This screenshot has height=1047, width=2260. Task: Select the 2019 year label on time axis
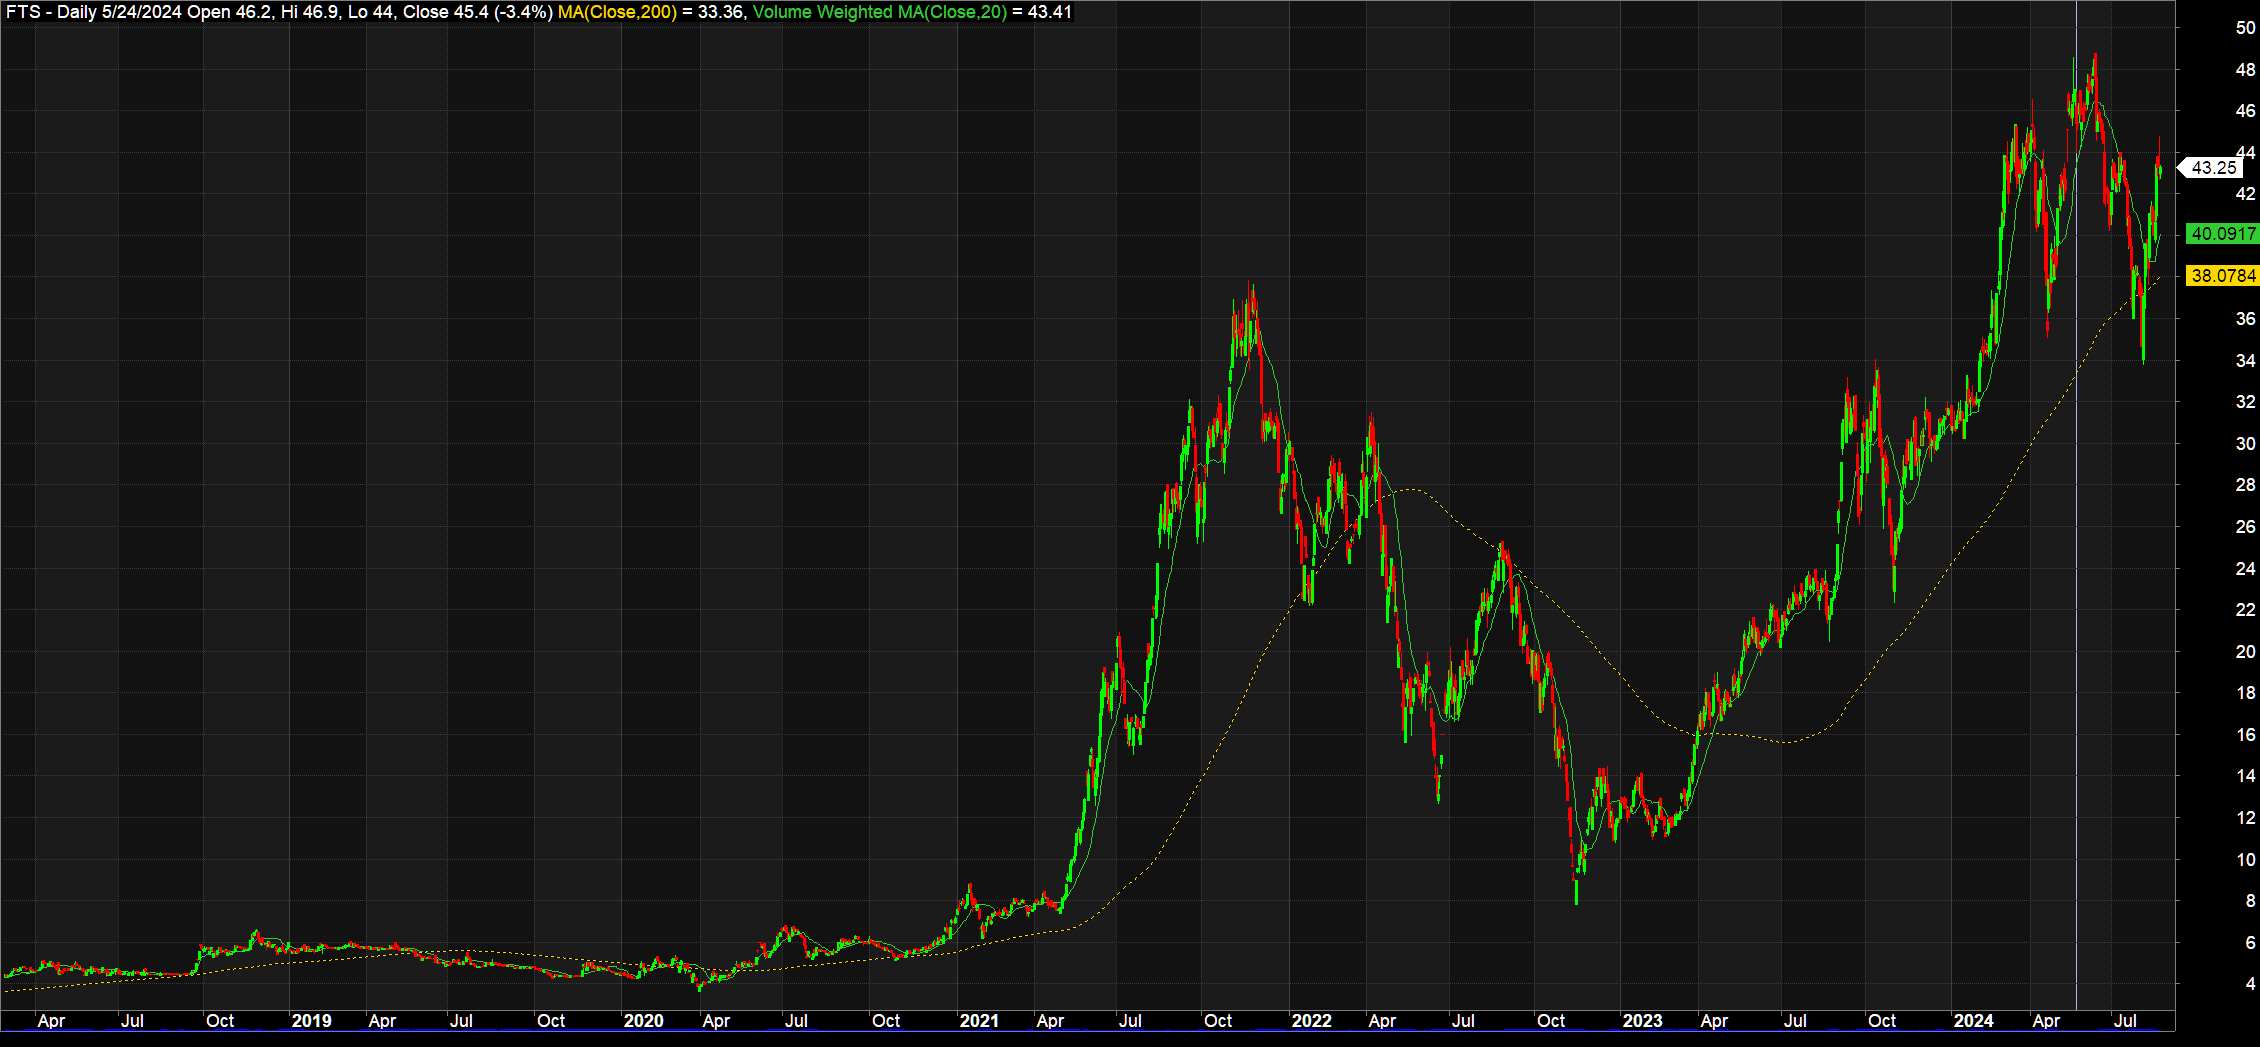pos(311,1021)
